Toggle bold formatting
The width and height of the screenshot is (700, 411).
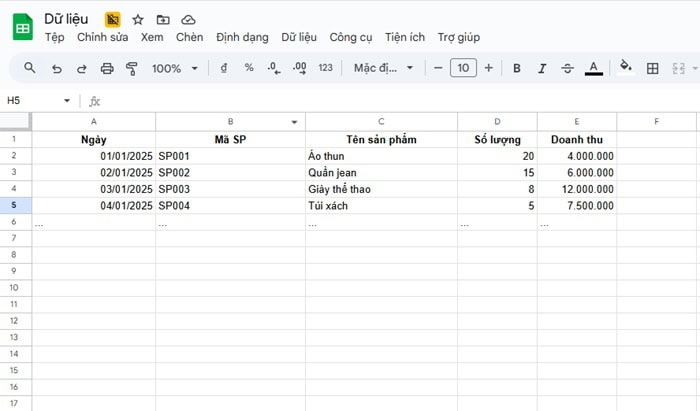[517, 68]
